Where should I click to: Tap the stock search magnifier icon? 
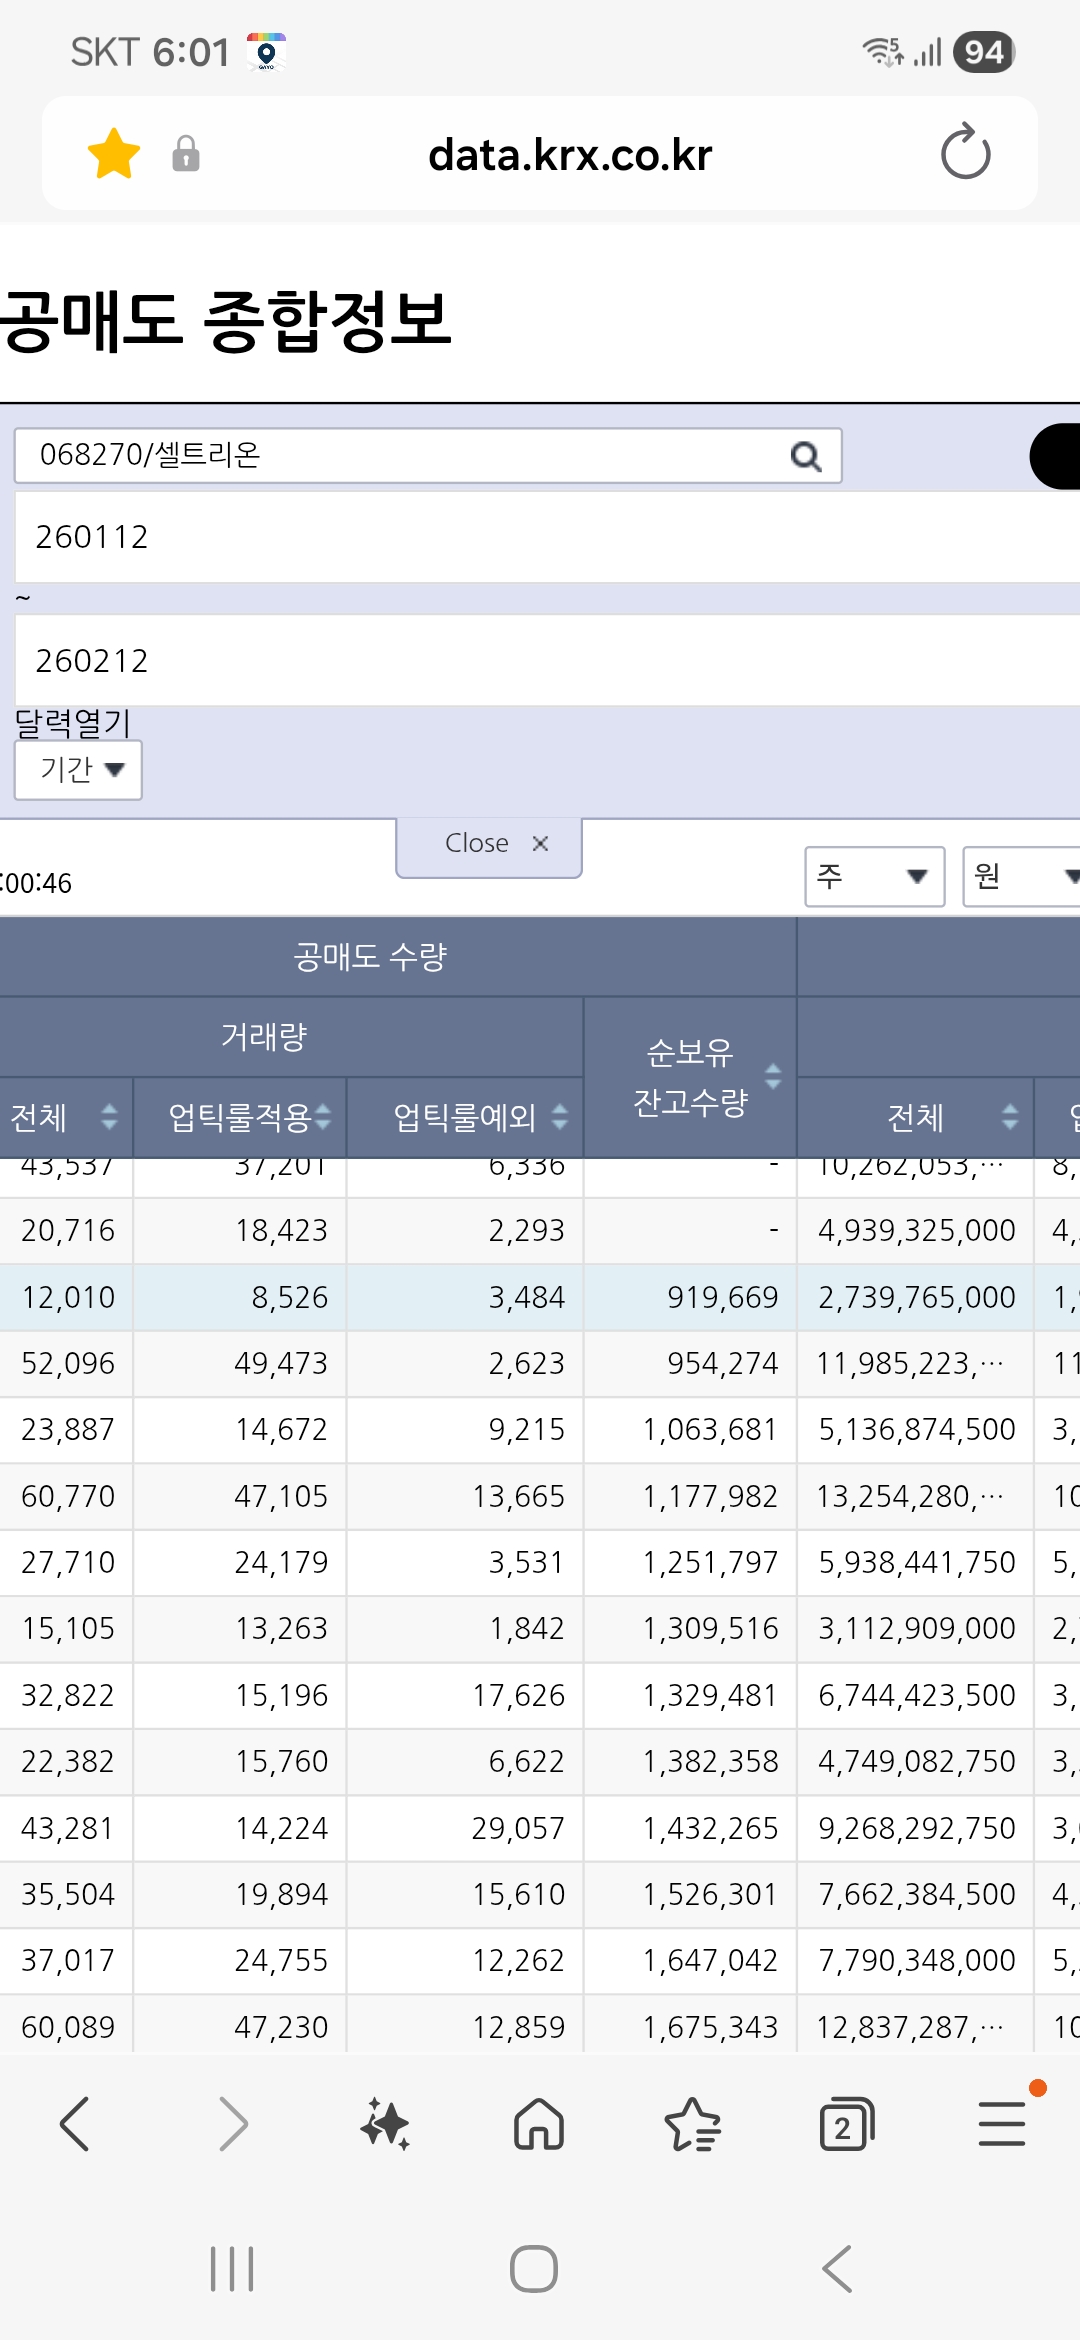pos(806,457)
